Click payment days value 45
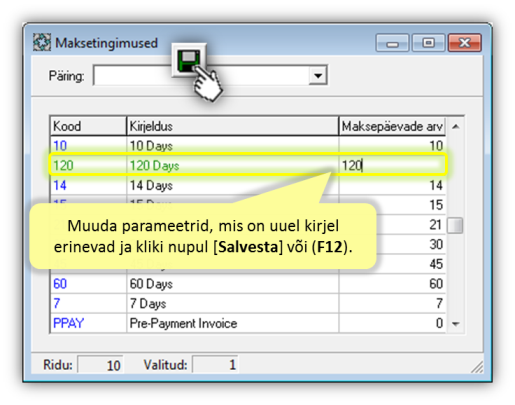515x405 pixels. 436,264
